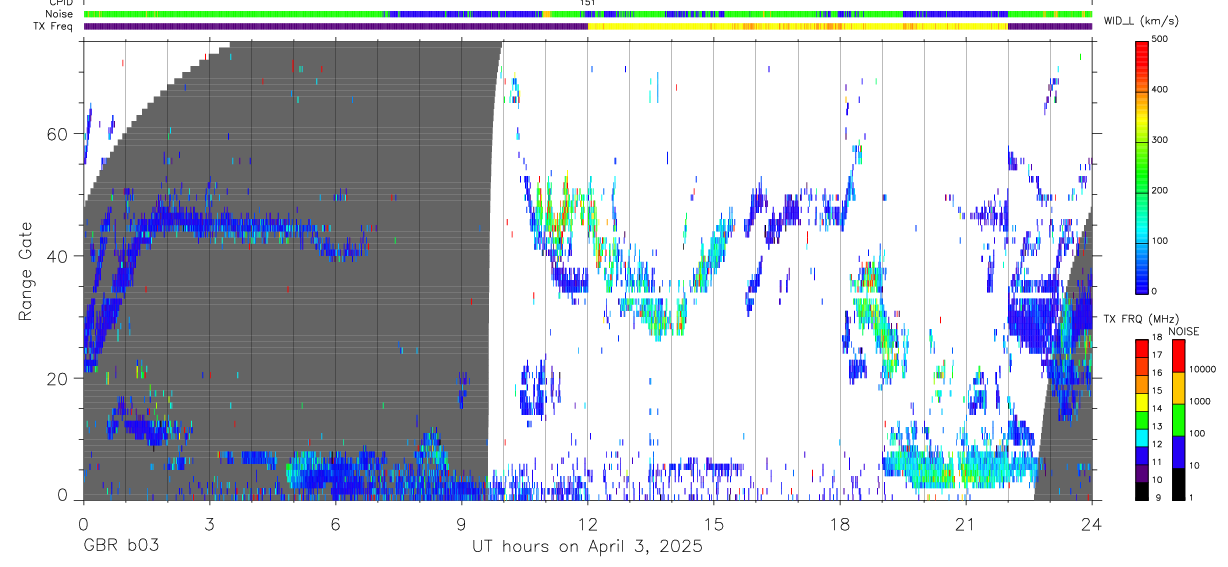The width and height of the screenshot is (1228, 567).
Task: Click the TX Freq status strip above the plot
Action: 587,26
